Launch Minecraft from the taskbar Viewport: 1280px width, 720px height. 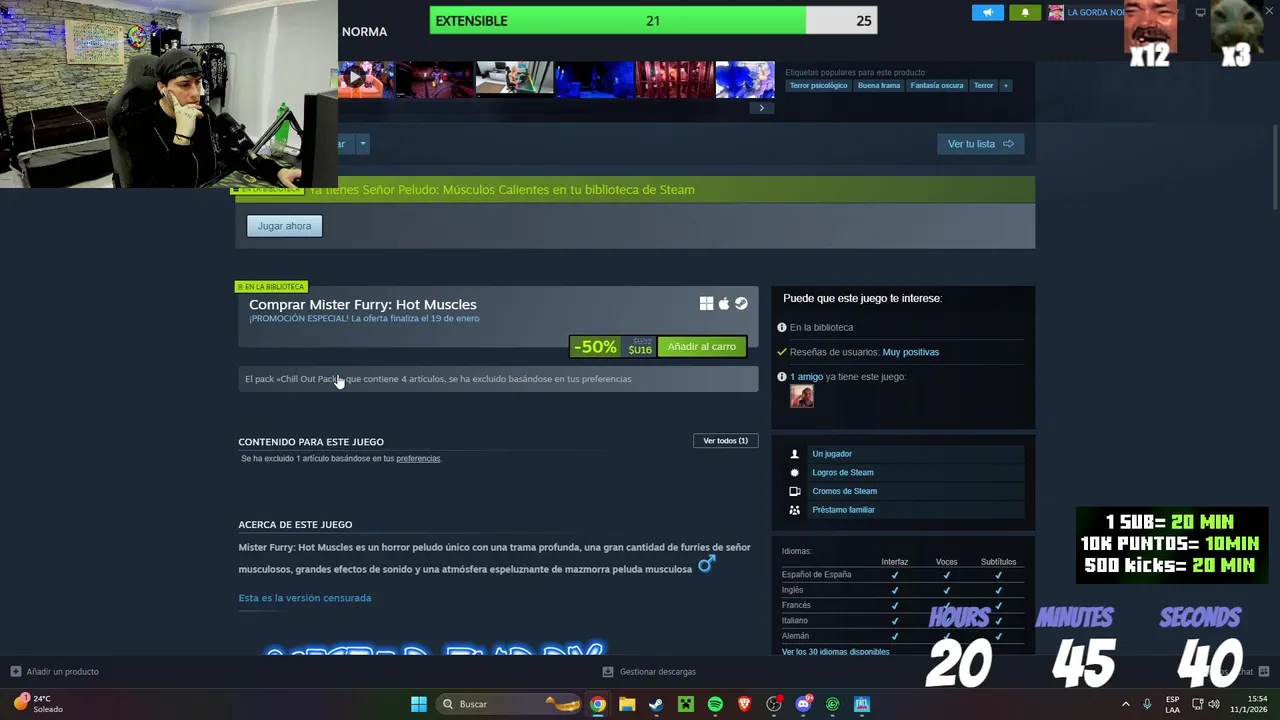pos(686,704)
